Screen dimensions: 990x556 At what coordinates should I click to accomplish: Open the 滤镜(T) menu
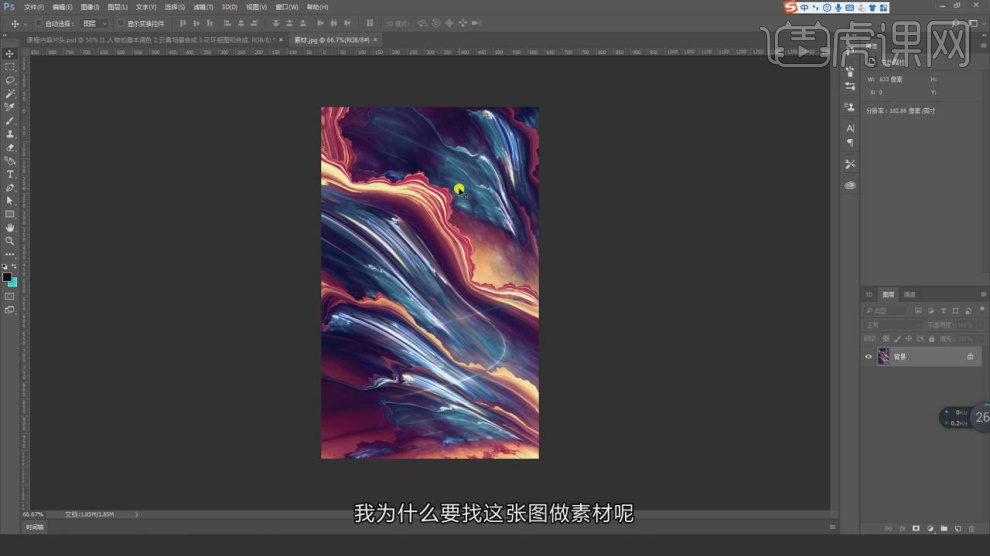[x=203, y=7]
